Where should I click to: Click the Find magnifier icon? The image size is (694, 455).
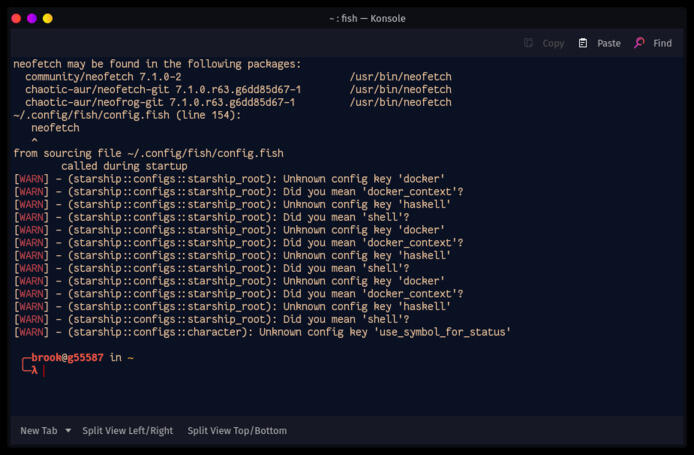click(x=639, y=43)
